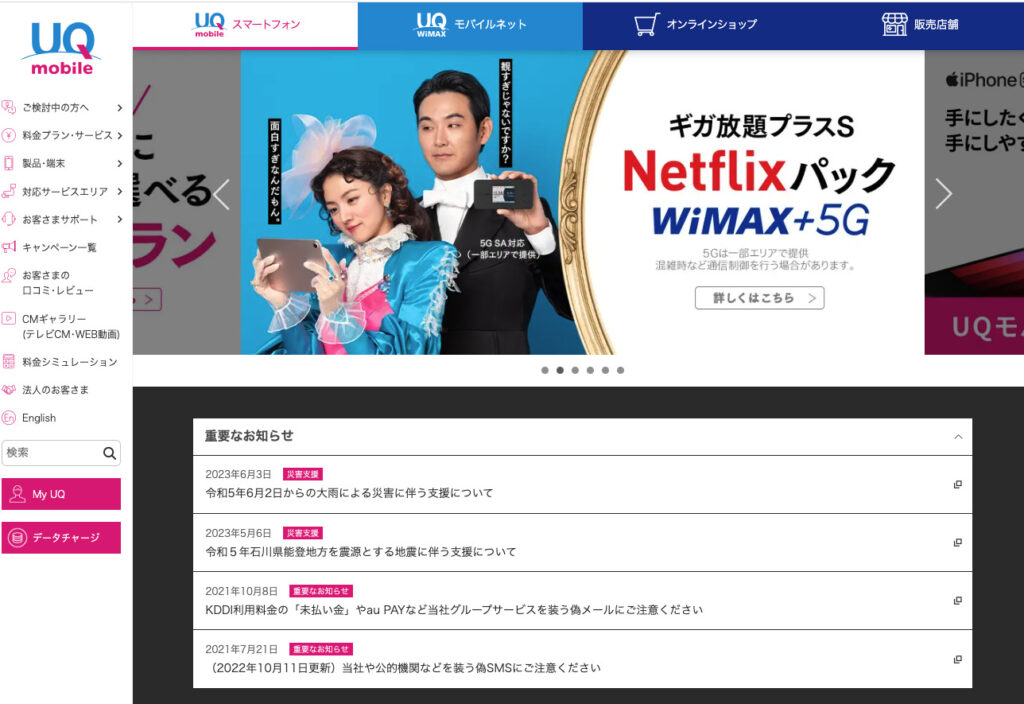Select the first carousel dot indicator
1024x704 pixels.
545,370
